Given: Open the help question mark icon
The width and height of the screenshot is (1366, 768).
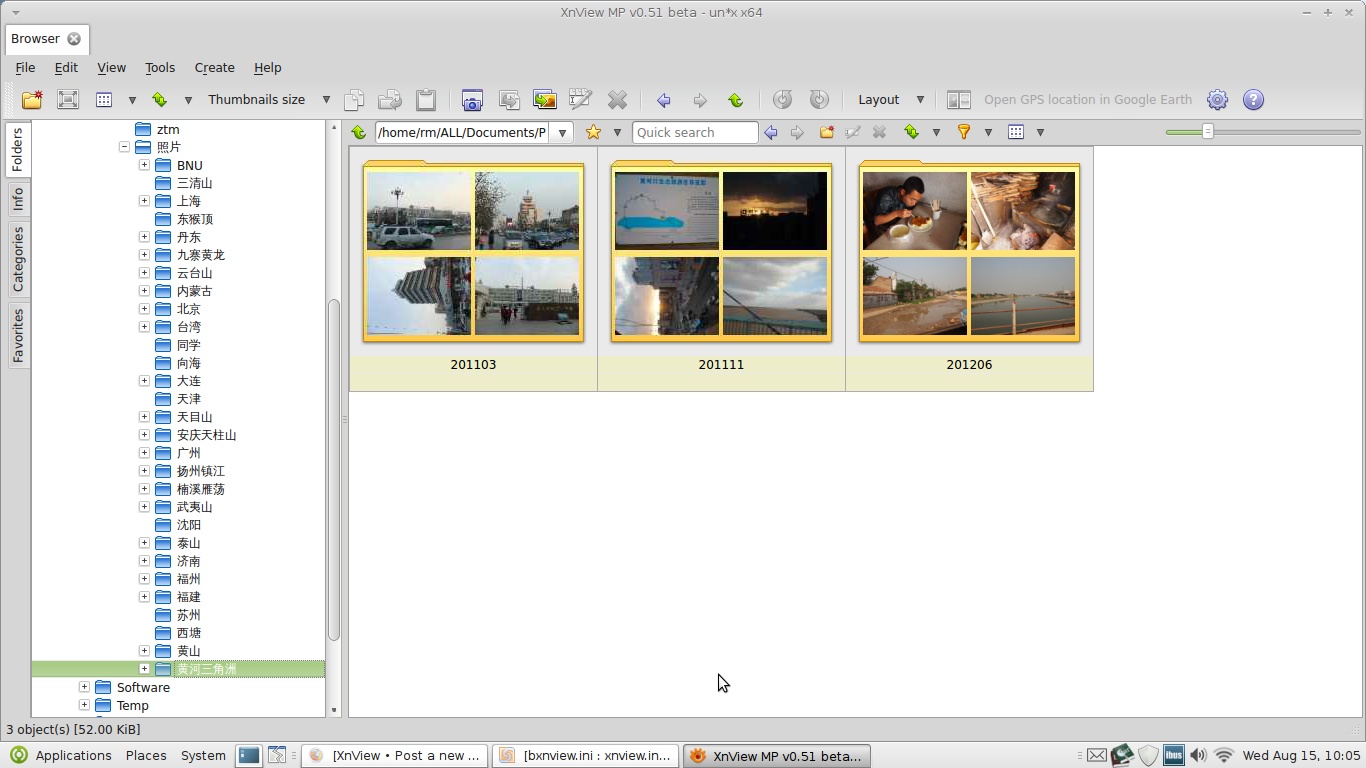Looking at the screenshot, I should tap(1253, 100).
